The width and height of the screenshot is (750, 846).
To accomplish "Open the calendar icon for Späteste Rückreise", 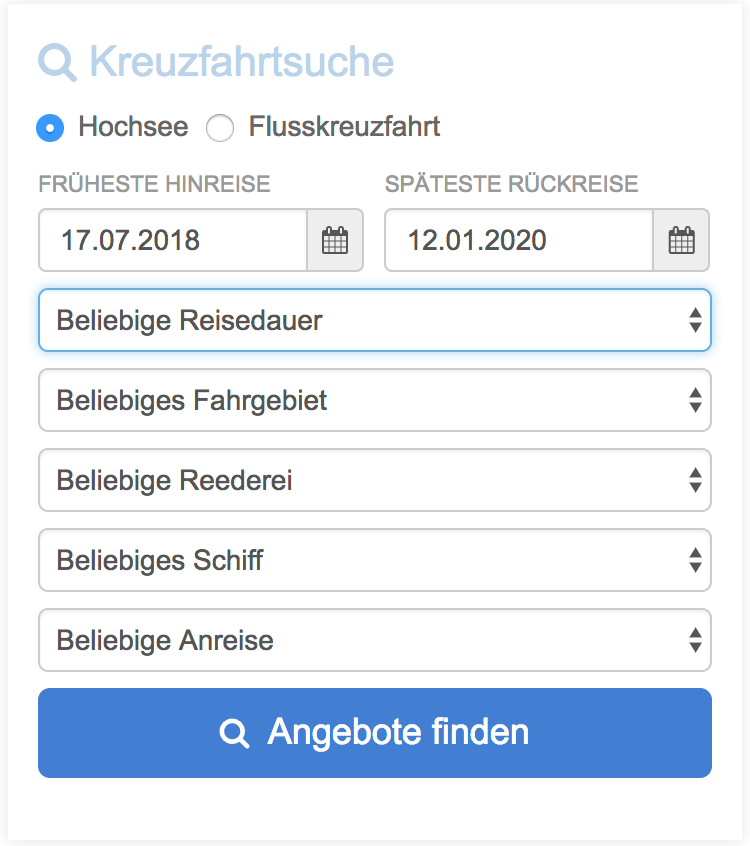I will [681, 240].
